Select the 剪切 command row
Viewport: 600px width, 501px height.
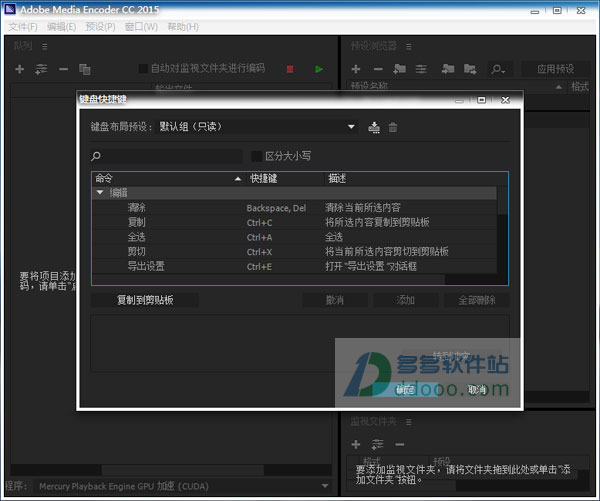(294, 251)
